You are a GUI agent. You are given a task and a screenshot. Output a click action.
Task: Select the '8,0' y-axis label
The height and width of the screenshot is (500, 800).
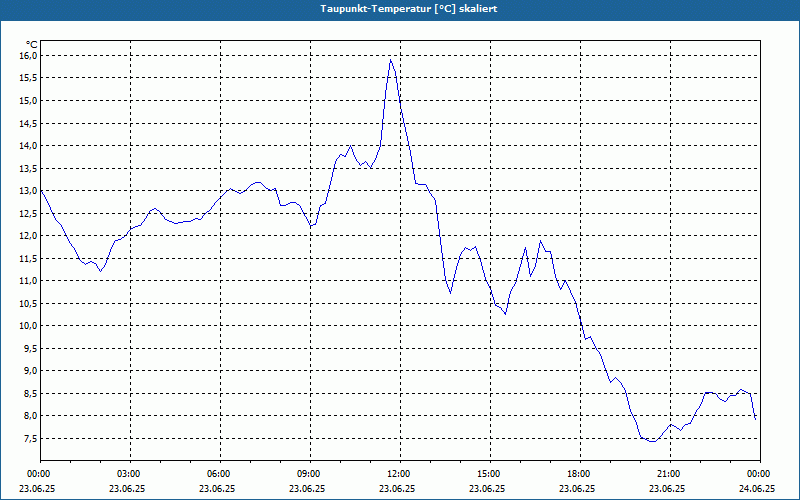click(x=30, y=416)
